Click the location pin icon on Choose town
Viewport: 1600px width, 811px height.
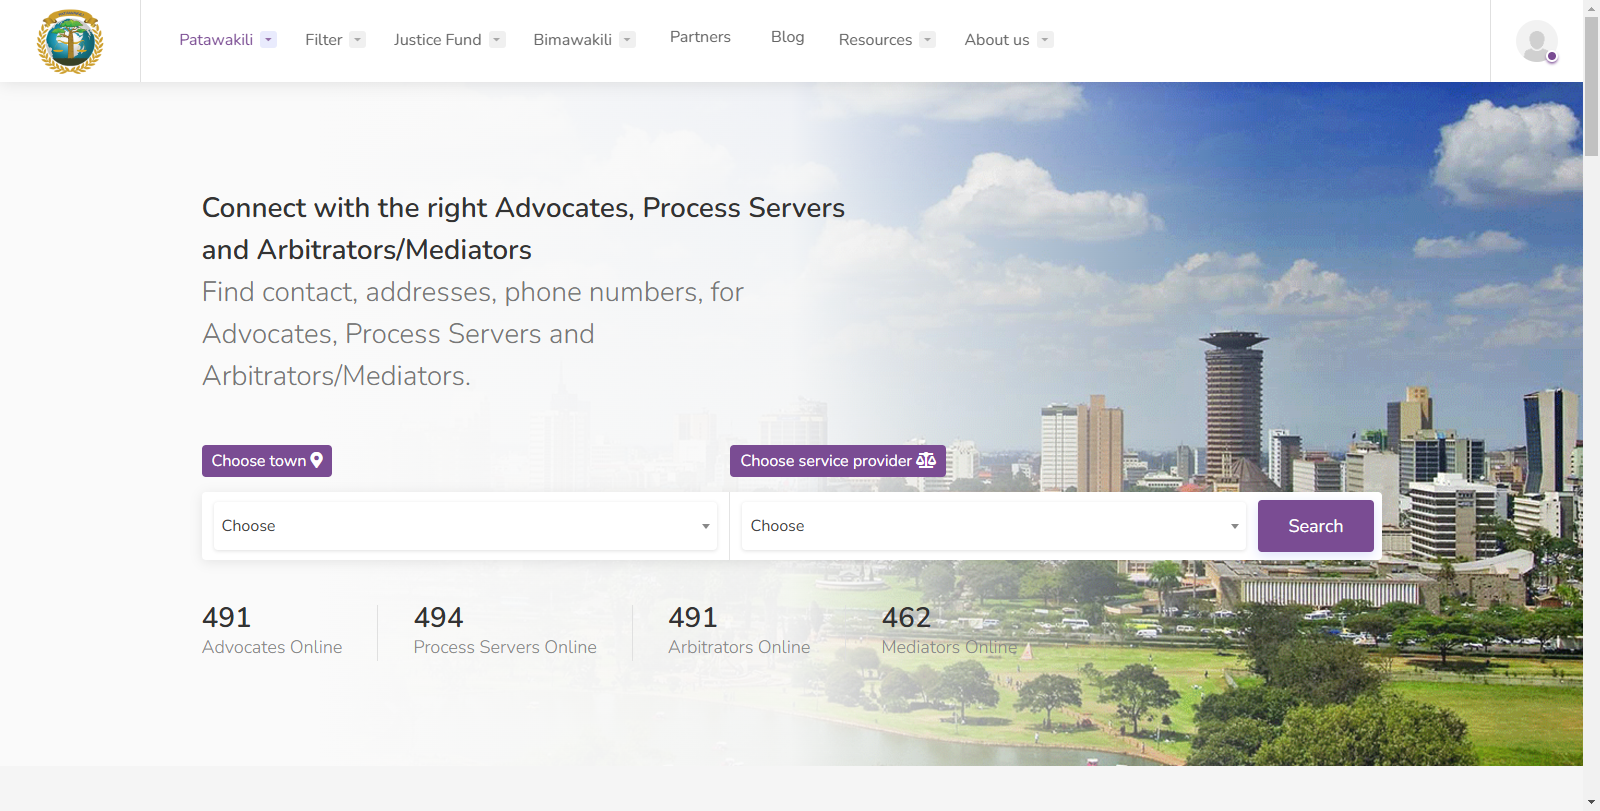[317, 460]
